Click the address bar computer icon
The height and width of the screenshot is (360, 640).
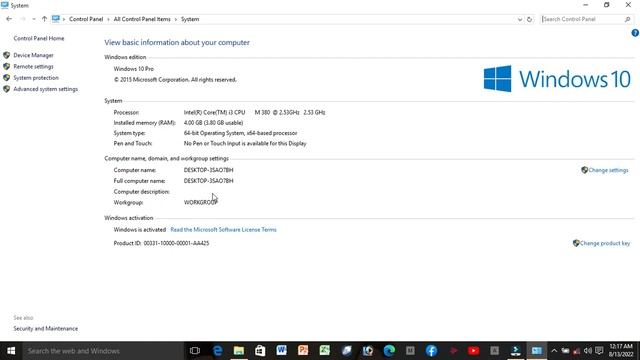56,19
